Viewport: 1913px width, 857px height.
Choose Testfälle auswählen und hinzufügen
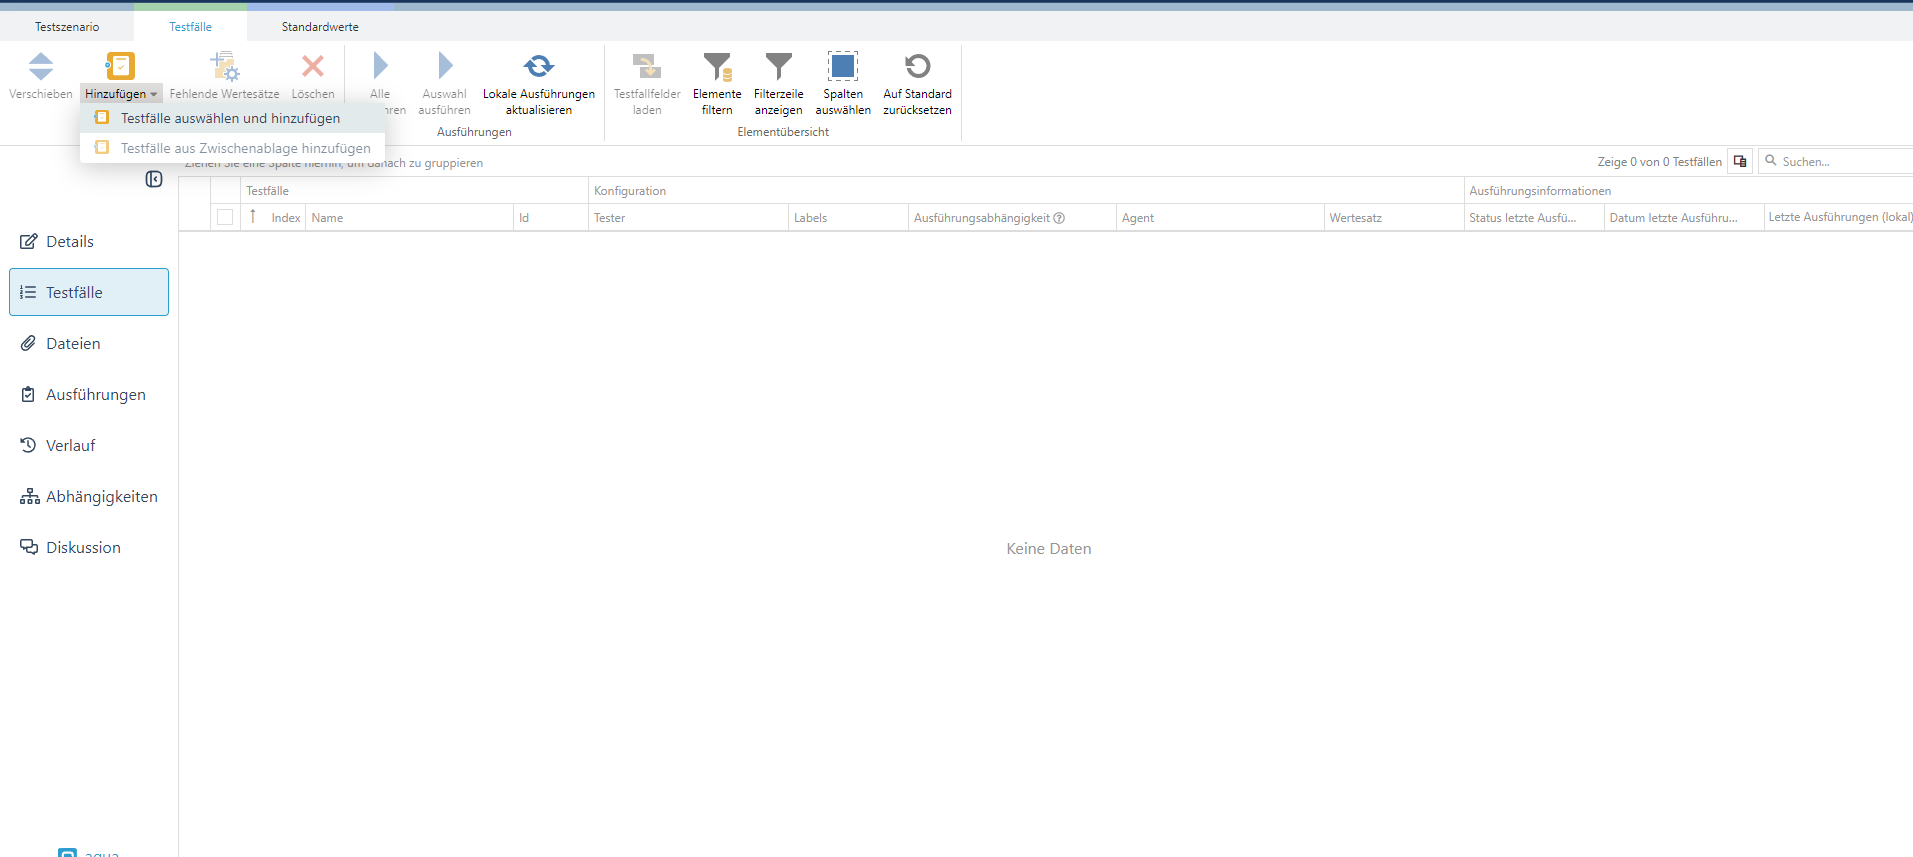pos(230,118)
